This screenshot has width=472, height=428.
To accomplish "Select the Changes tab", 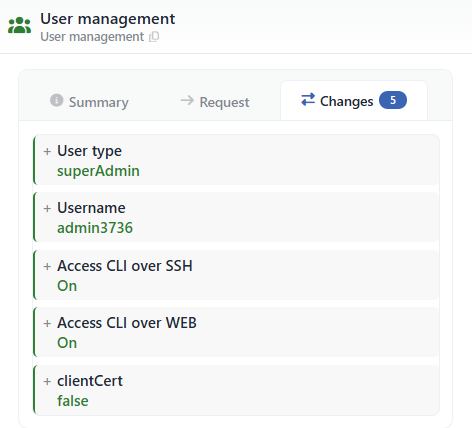I will point(354,100).
